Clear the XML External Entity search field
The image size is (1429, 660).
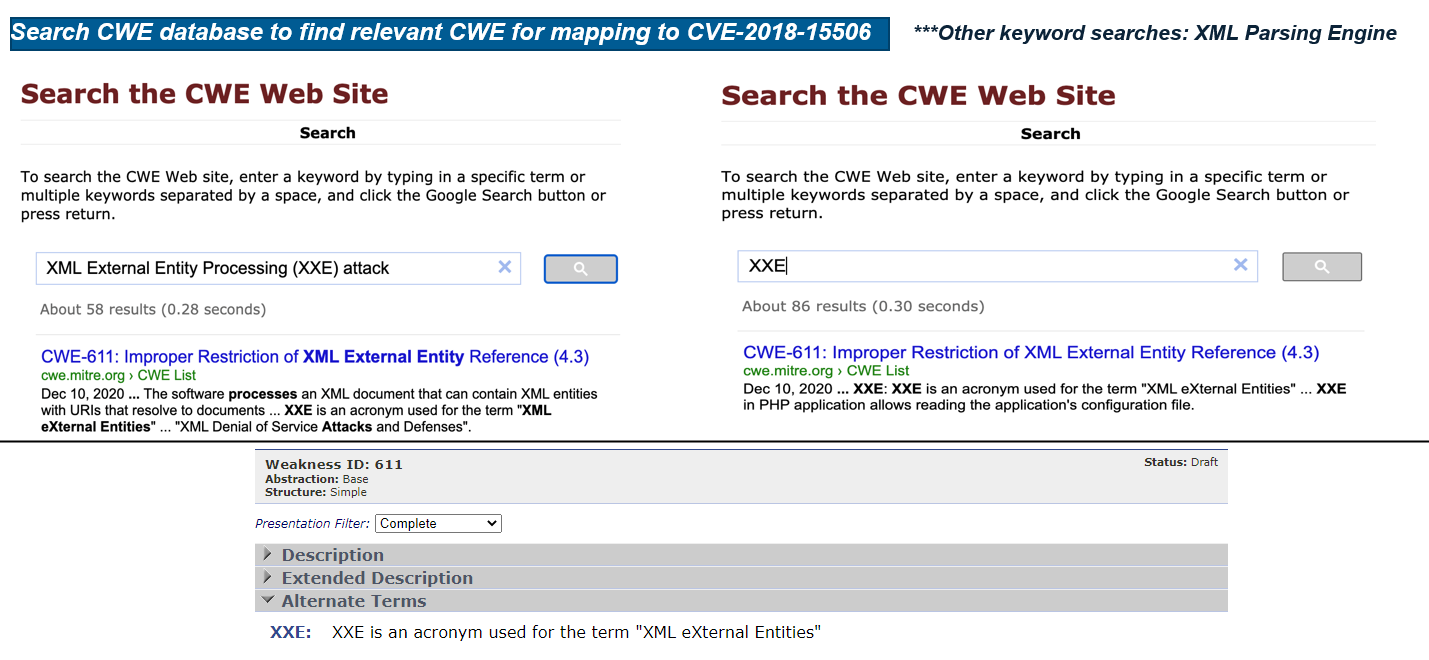pos(505,267)
